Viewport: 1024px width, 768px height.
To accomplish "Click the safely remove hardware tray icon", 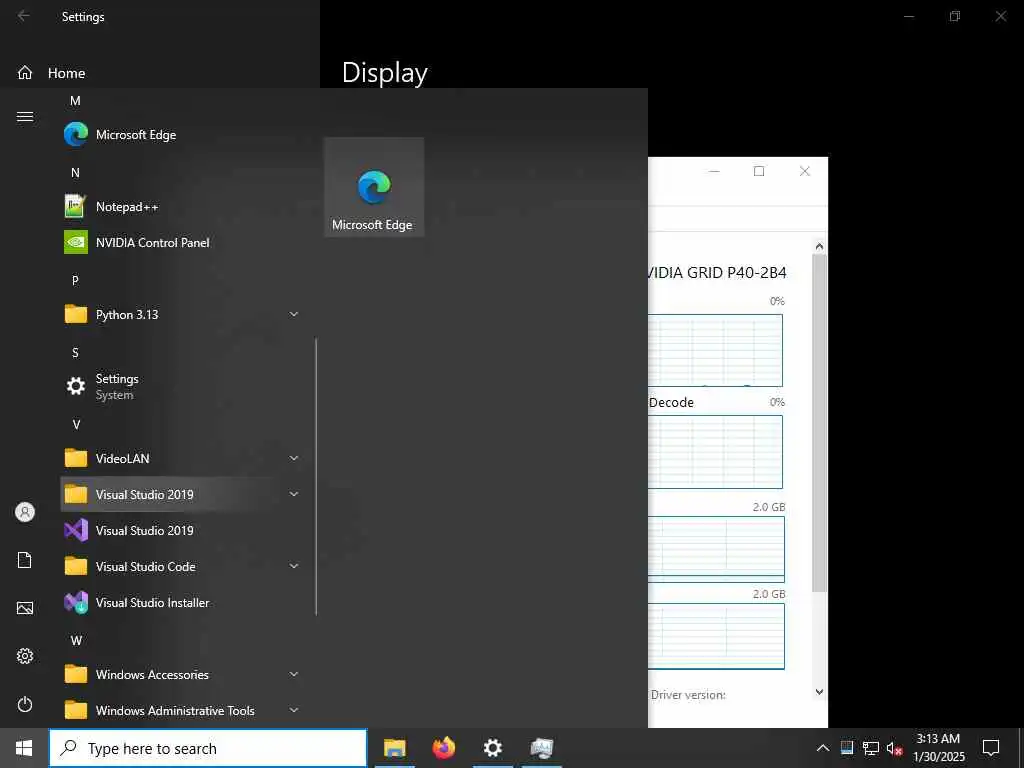I will coord(847,748).
